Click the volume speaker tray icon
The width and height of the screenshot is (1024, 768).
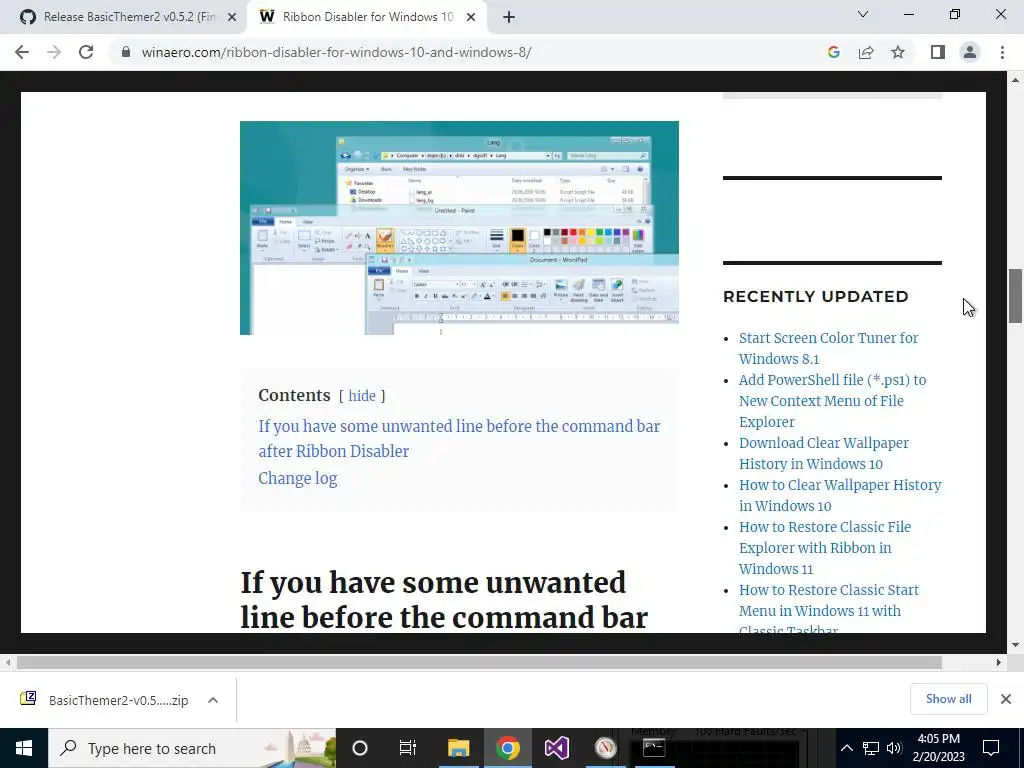click(x=894, y=748)
